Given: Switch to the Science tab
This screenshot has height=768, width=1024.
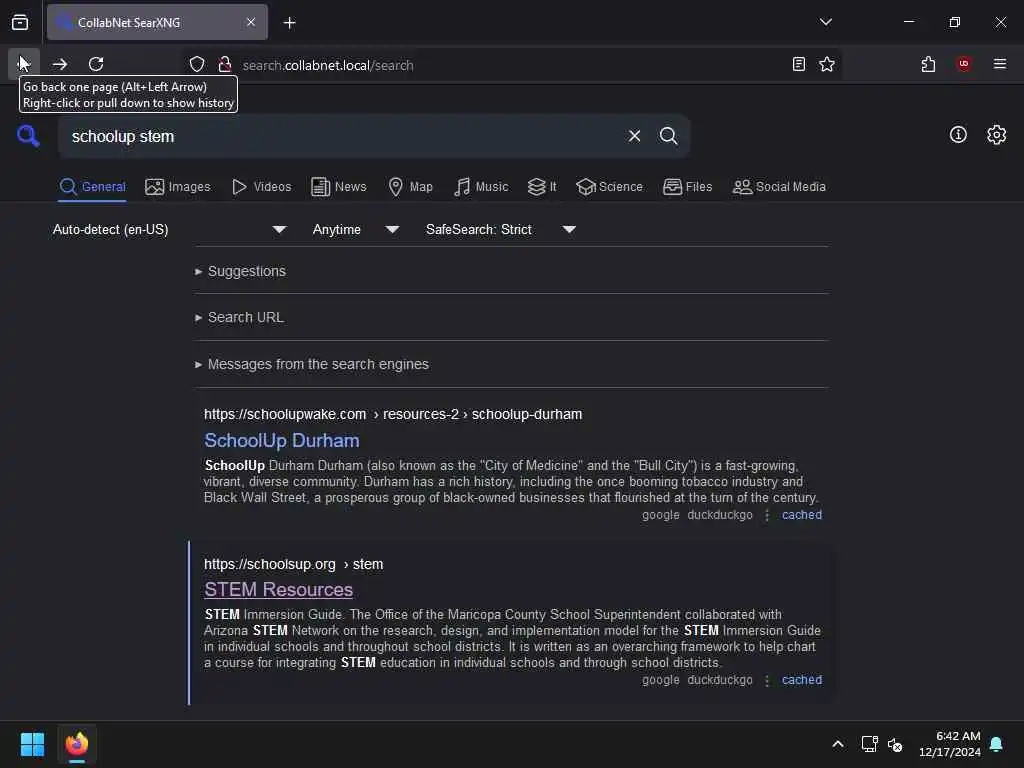Looking at the screenshot, I should (x=609, y=187).
